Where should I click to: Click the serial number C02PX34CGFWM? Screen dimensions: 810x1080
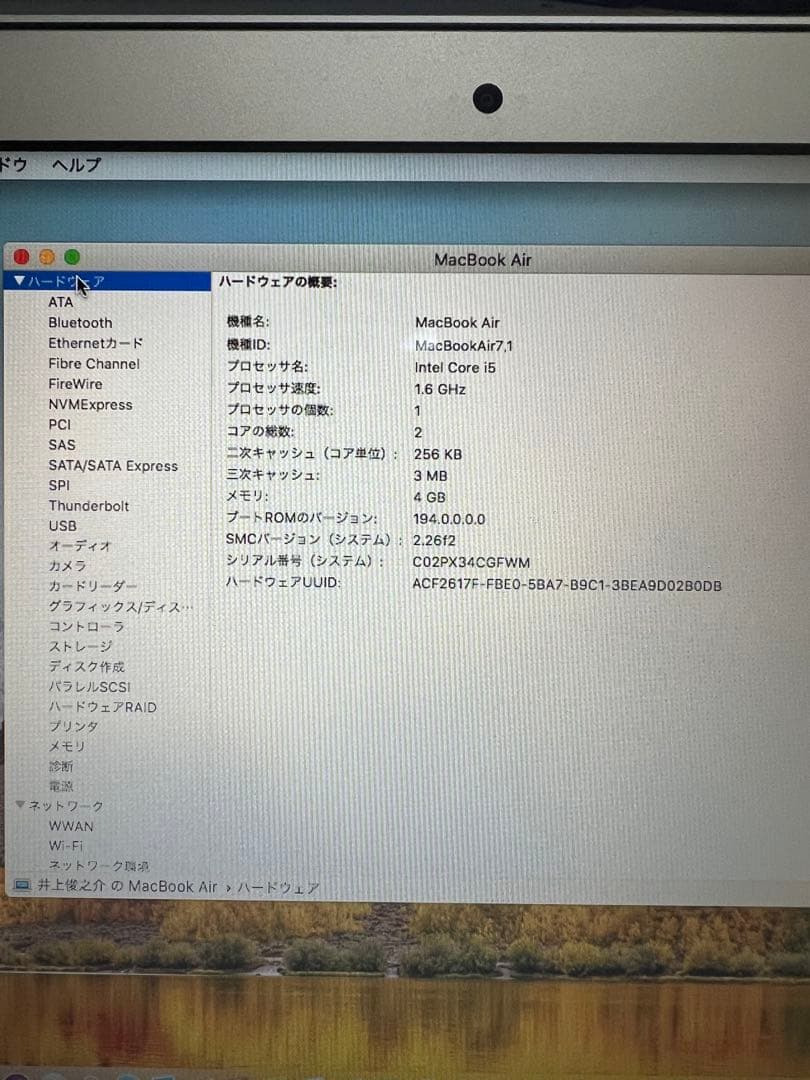[471, 562]
